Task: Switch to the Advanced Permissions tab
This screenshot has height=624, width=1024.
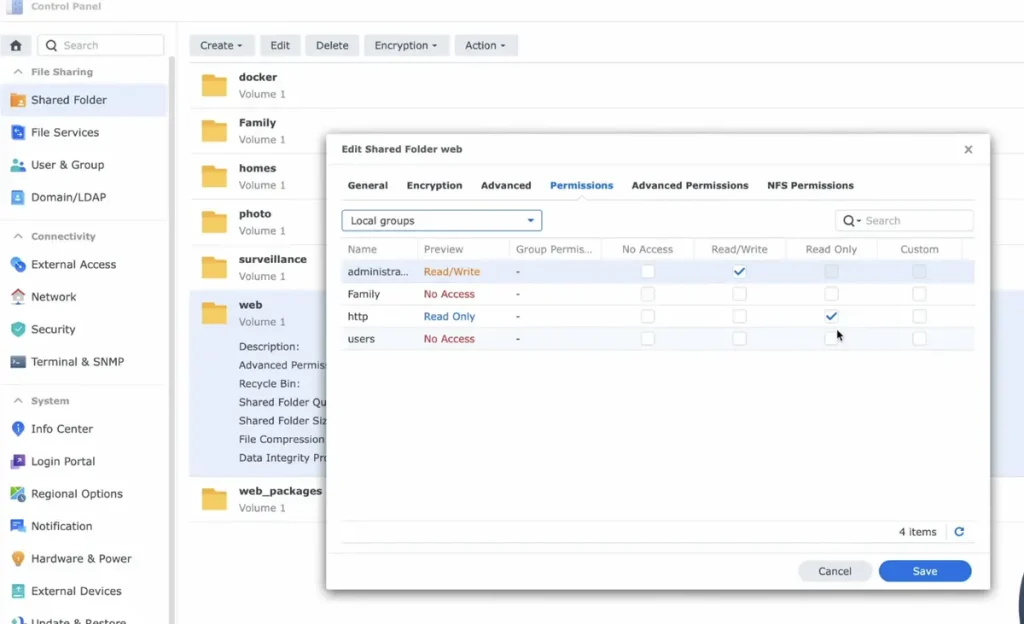Action: [x=689, y=186]
